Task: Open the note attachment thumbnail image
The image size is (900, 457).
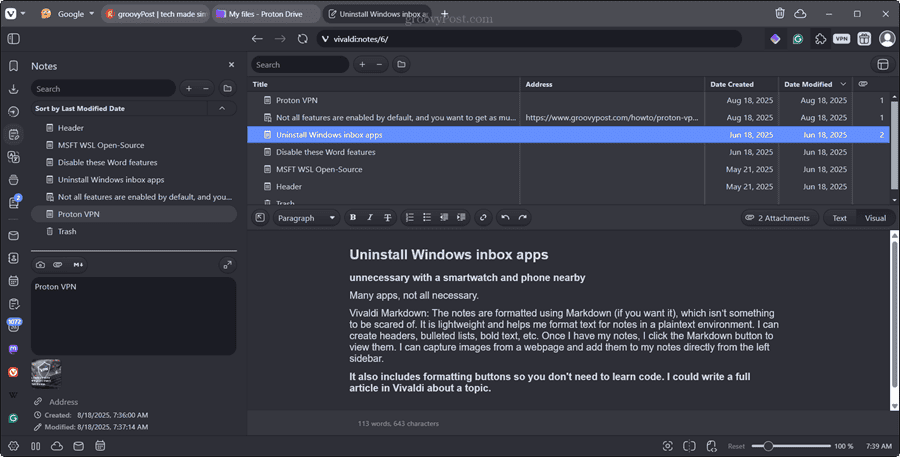Action: pyautogui.click(x=46, y=373)
